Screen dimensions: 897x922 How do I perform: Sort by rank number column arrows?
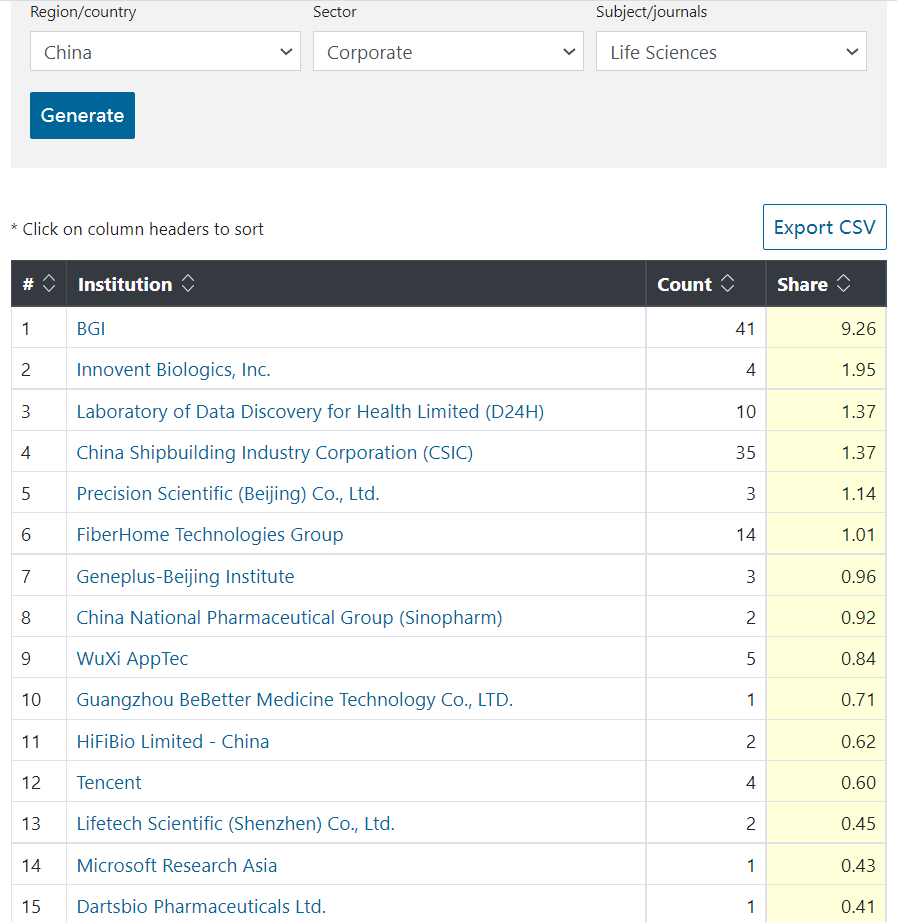[49, 283]
